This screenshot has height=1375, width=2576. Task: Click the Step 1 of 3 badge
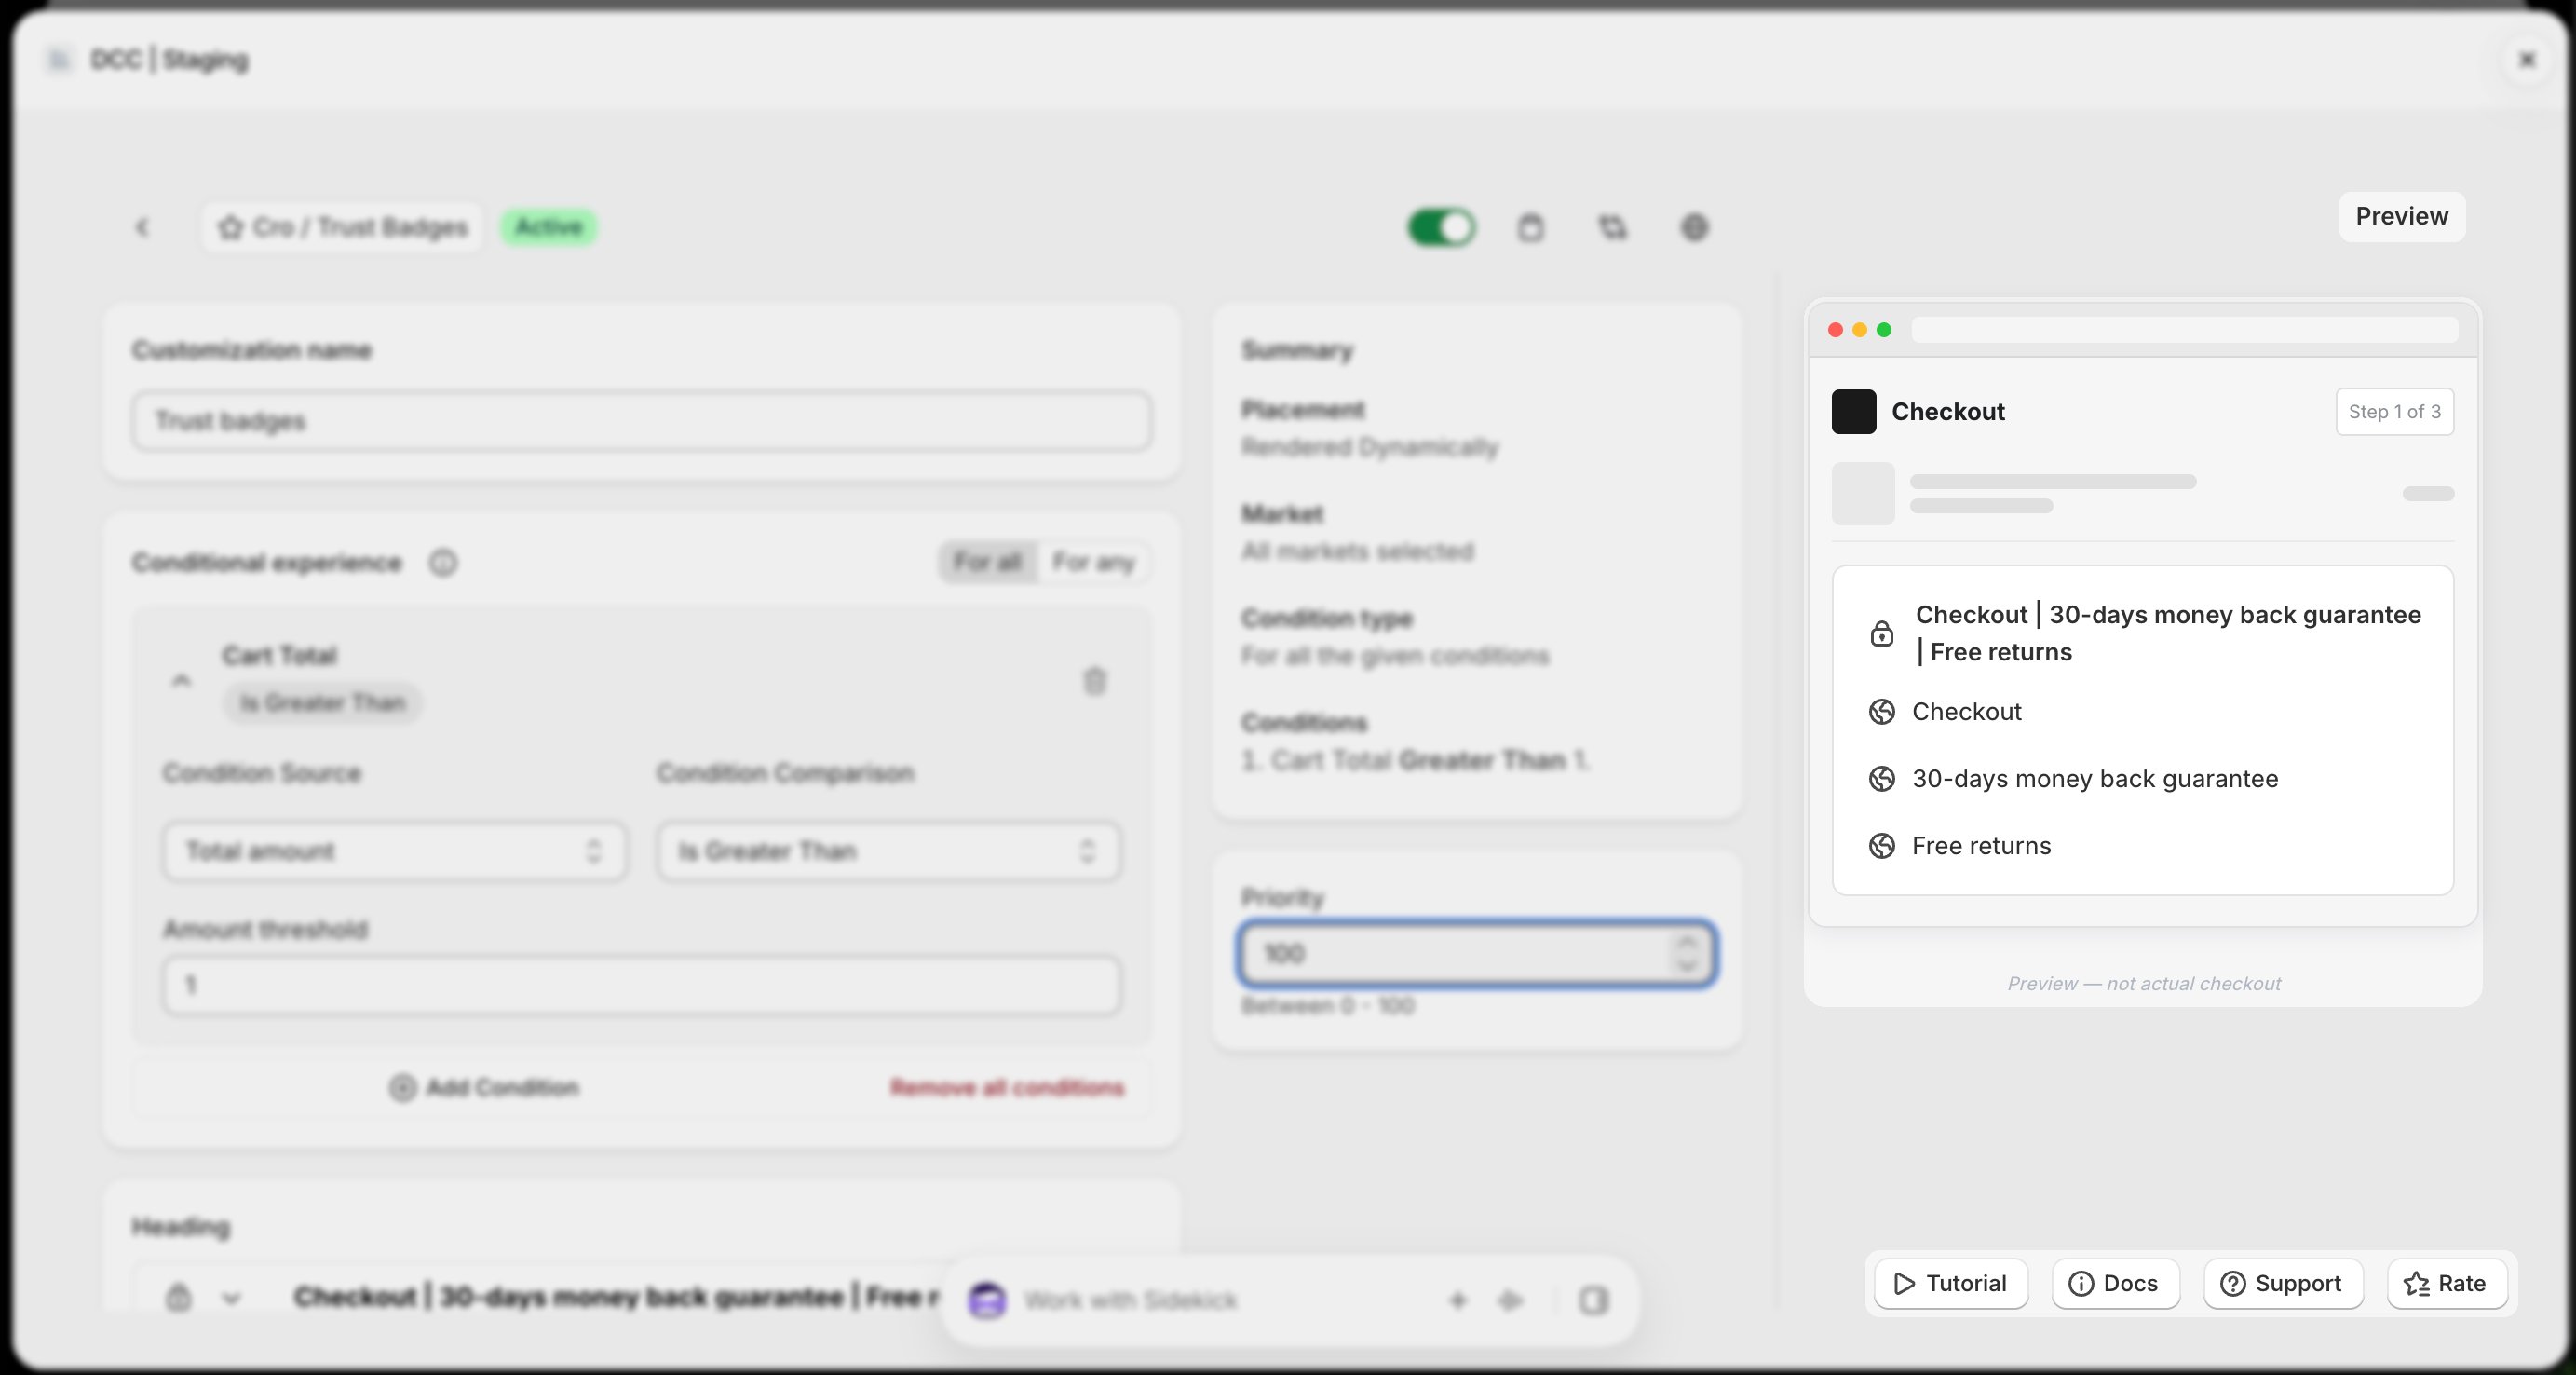2394,411
